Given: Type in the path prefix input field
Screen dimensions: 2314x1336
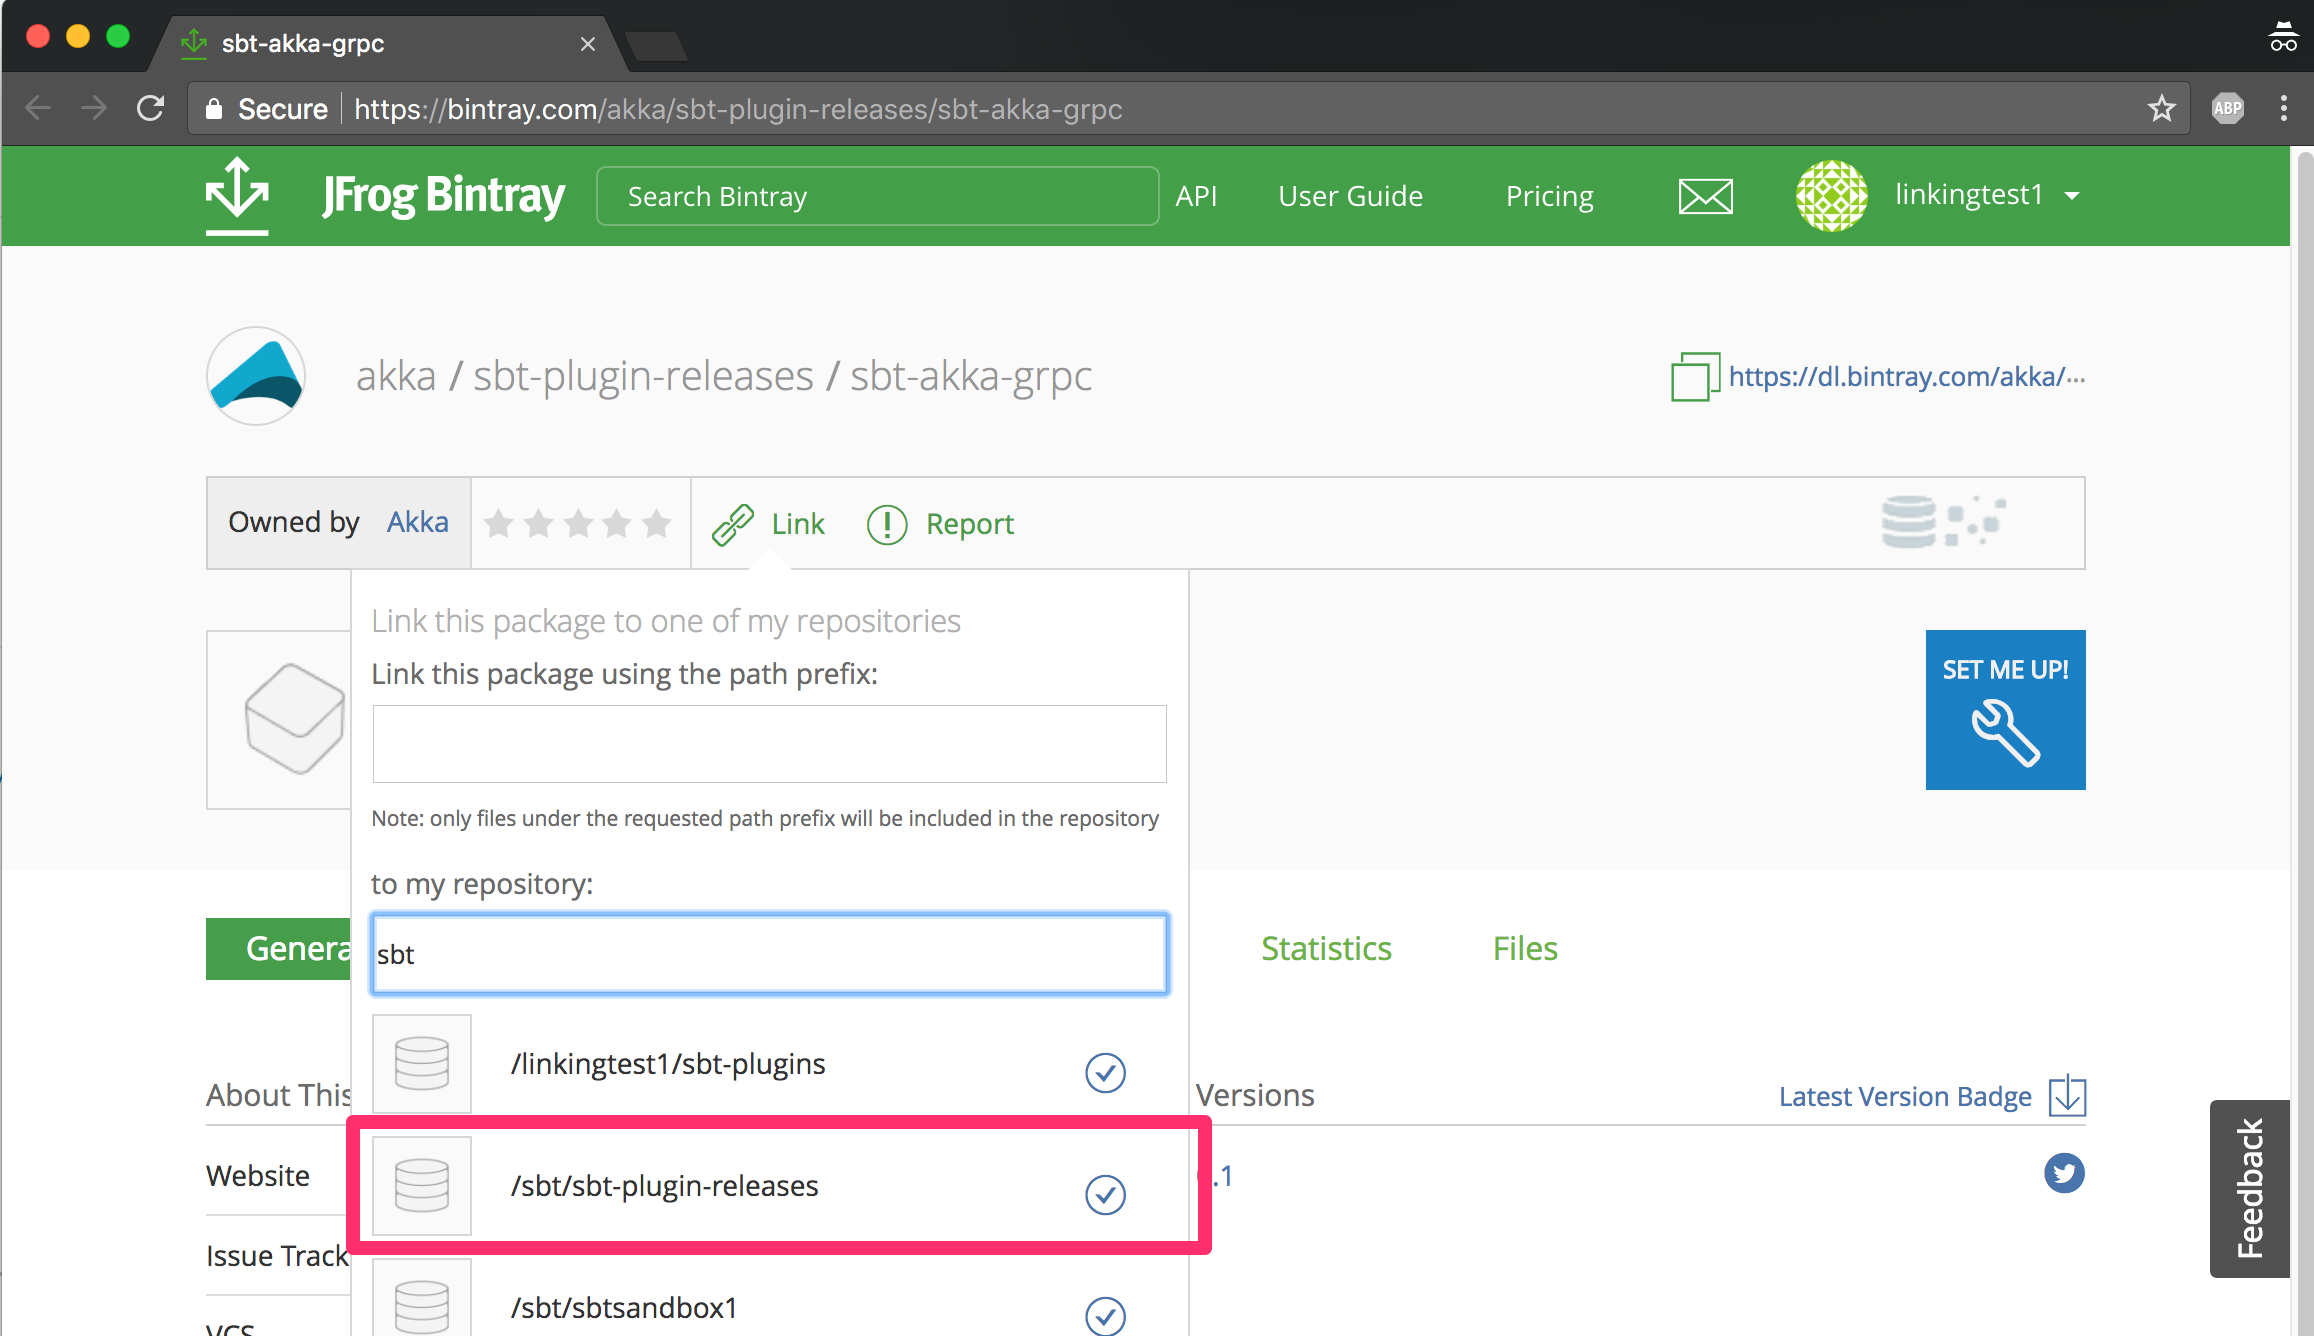Looking at the screenshot, I should coord(768,743).
